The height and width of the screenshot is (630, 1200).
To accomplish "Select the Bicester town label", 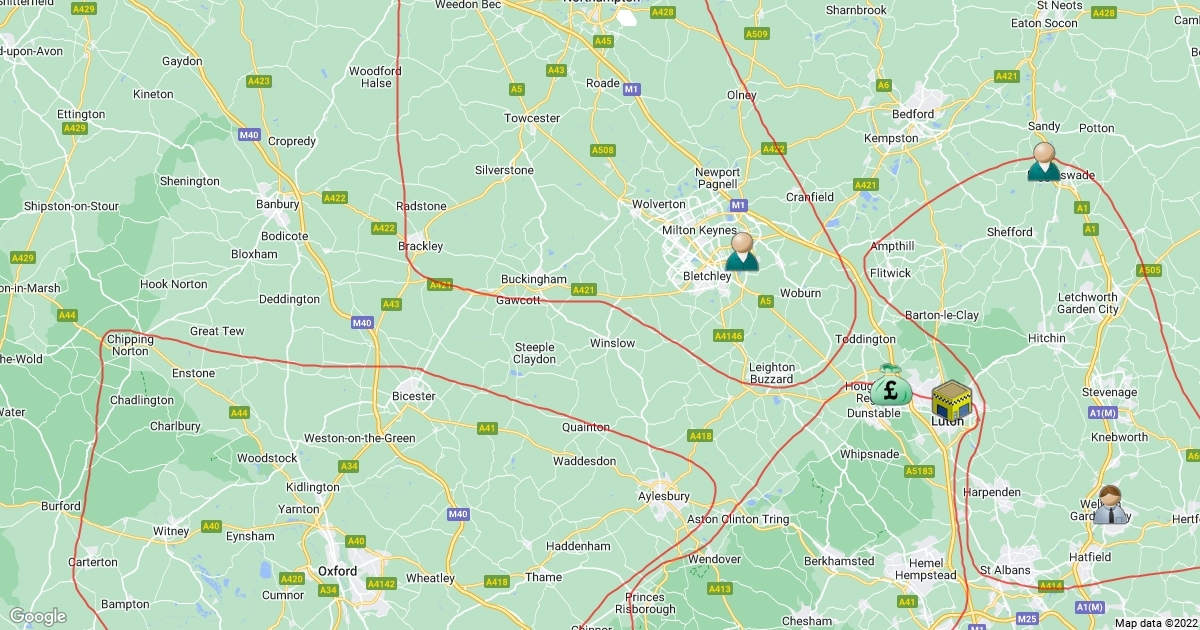I will 413,396.
